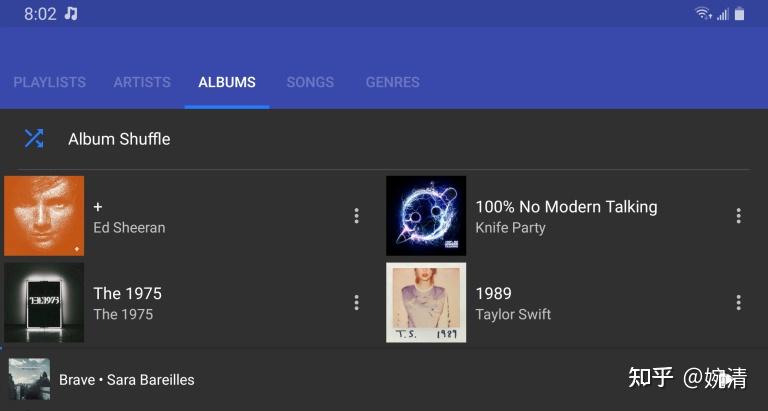The width and height of the screenshot is (768, 411).
Task: Open the Brave • Sara Bareilles now-playing bar
Action: click(x=384, y=380)
